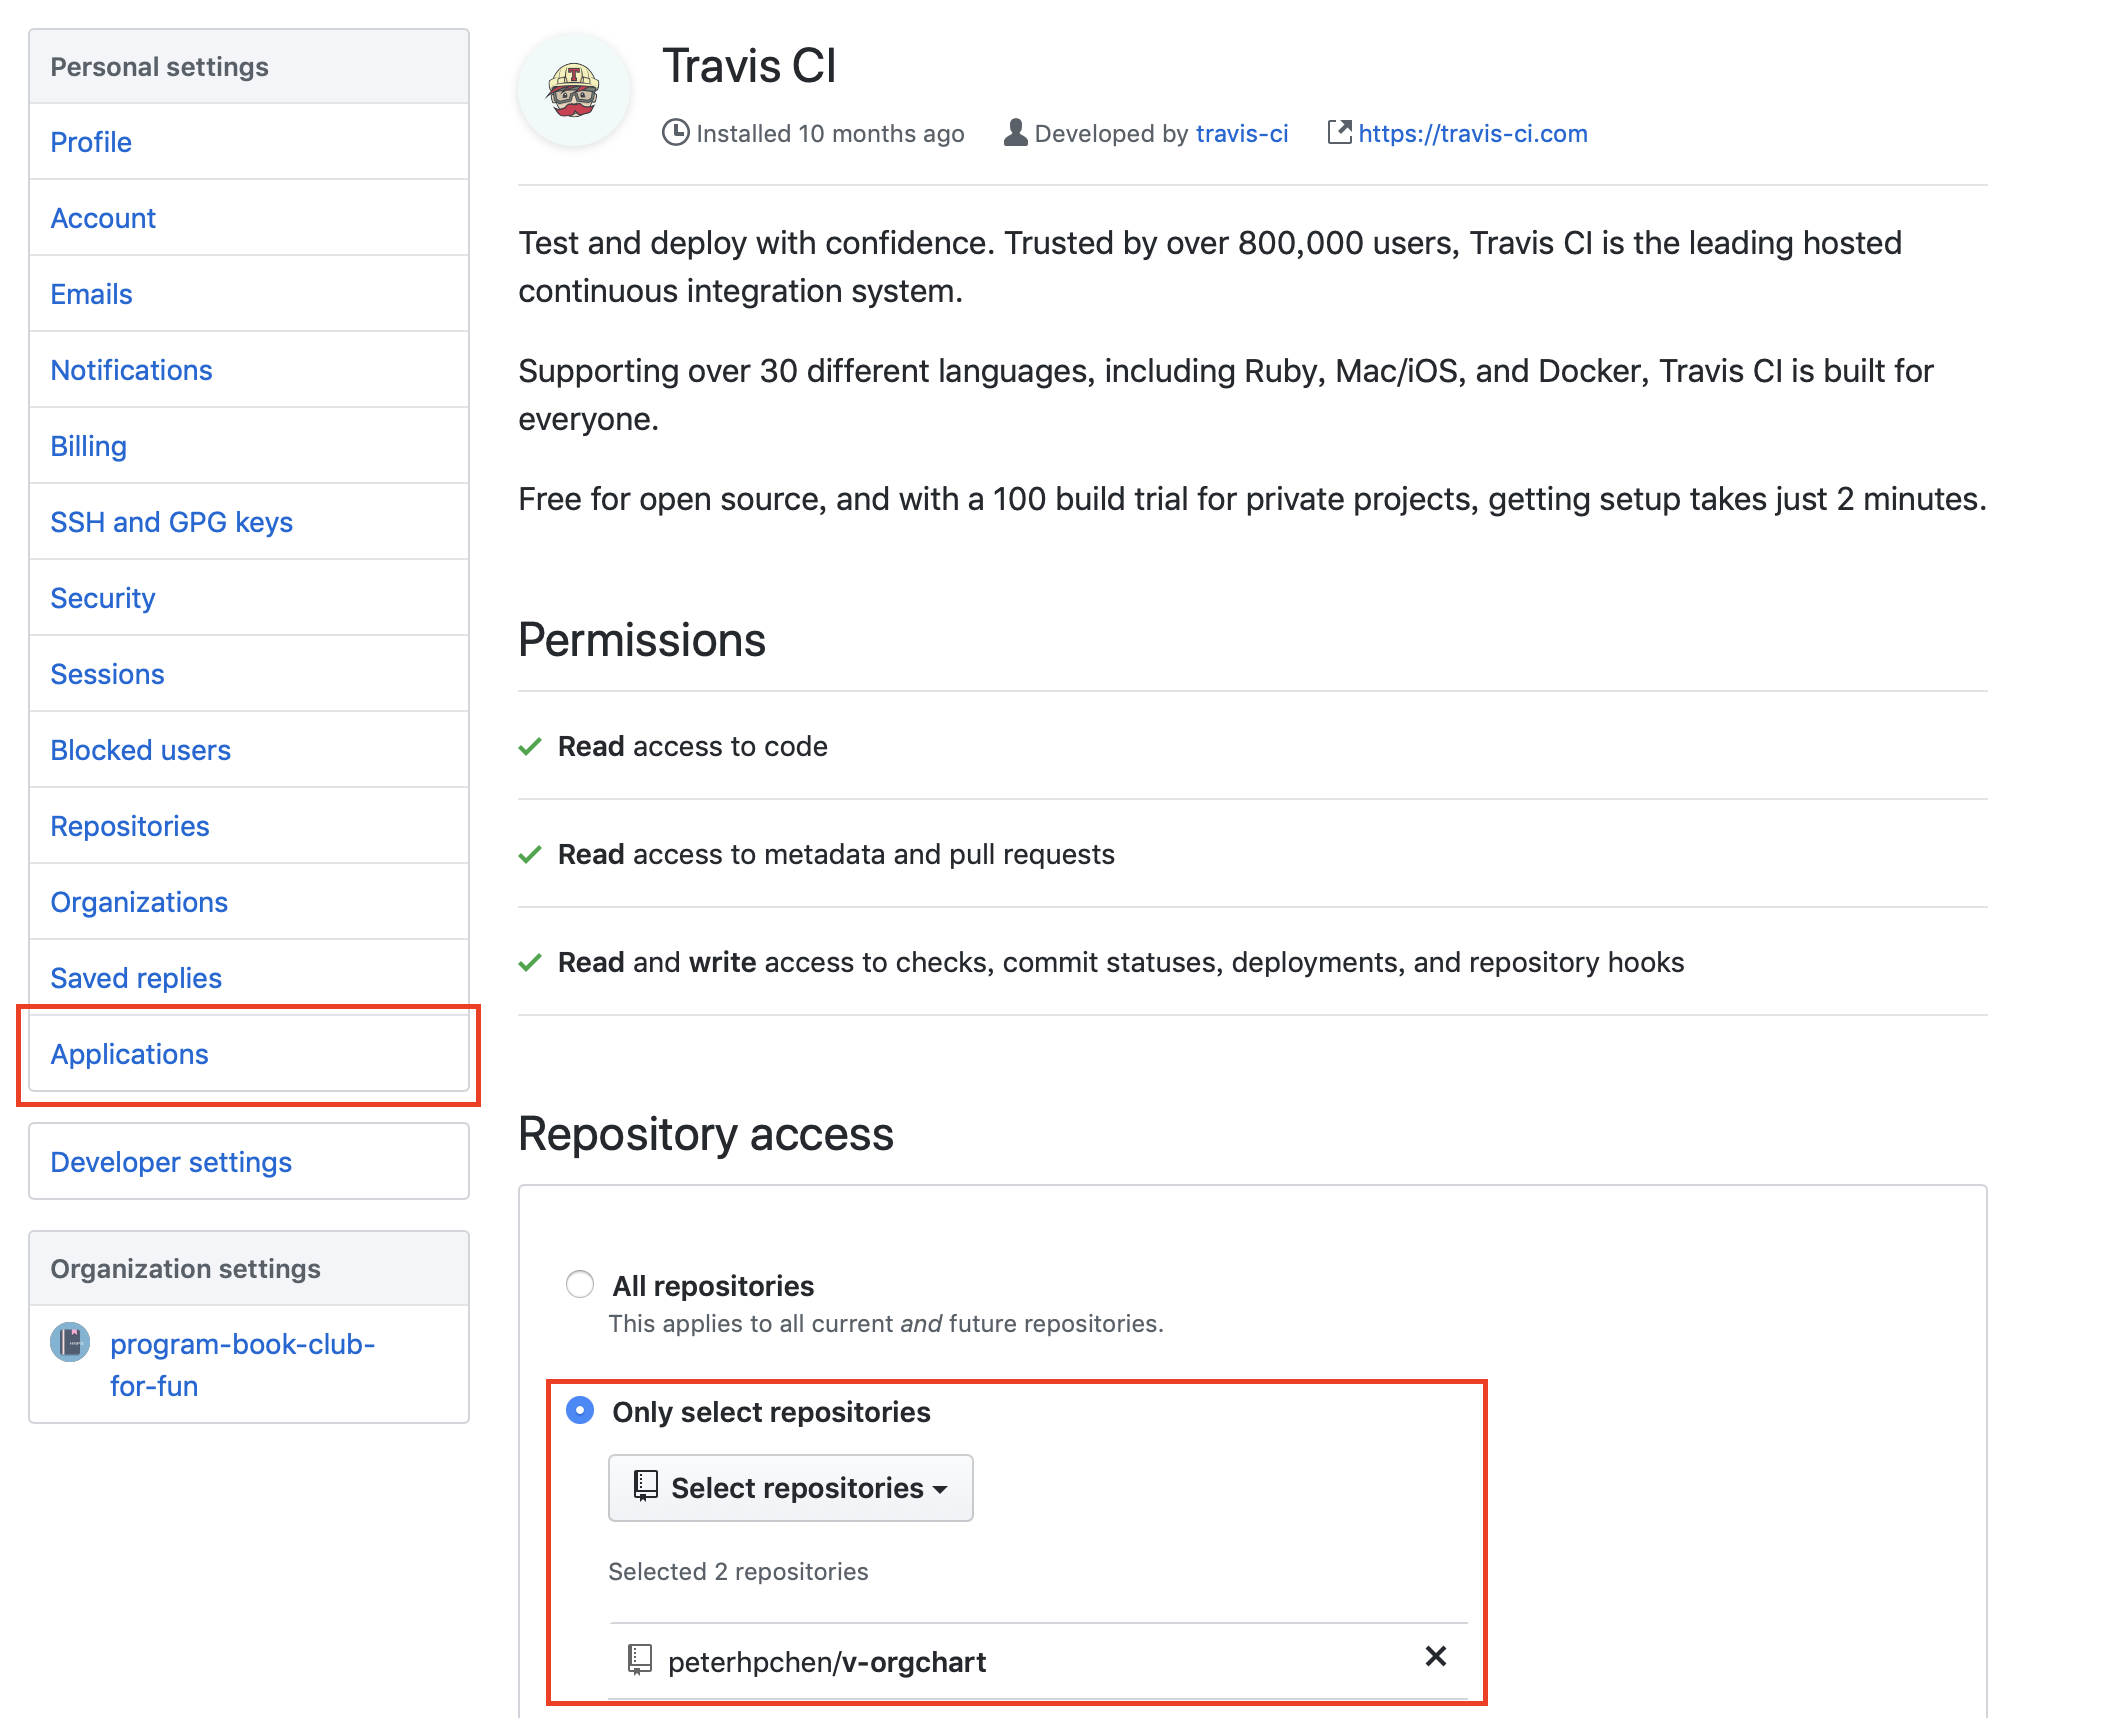Visit the travis-ci developer profile link

1241,133
